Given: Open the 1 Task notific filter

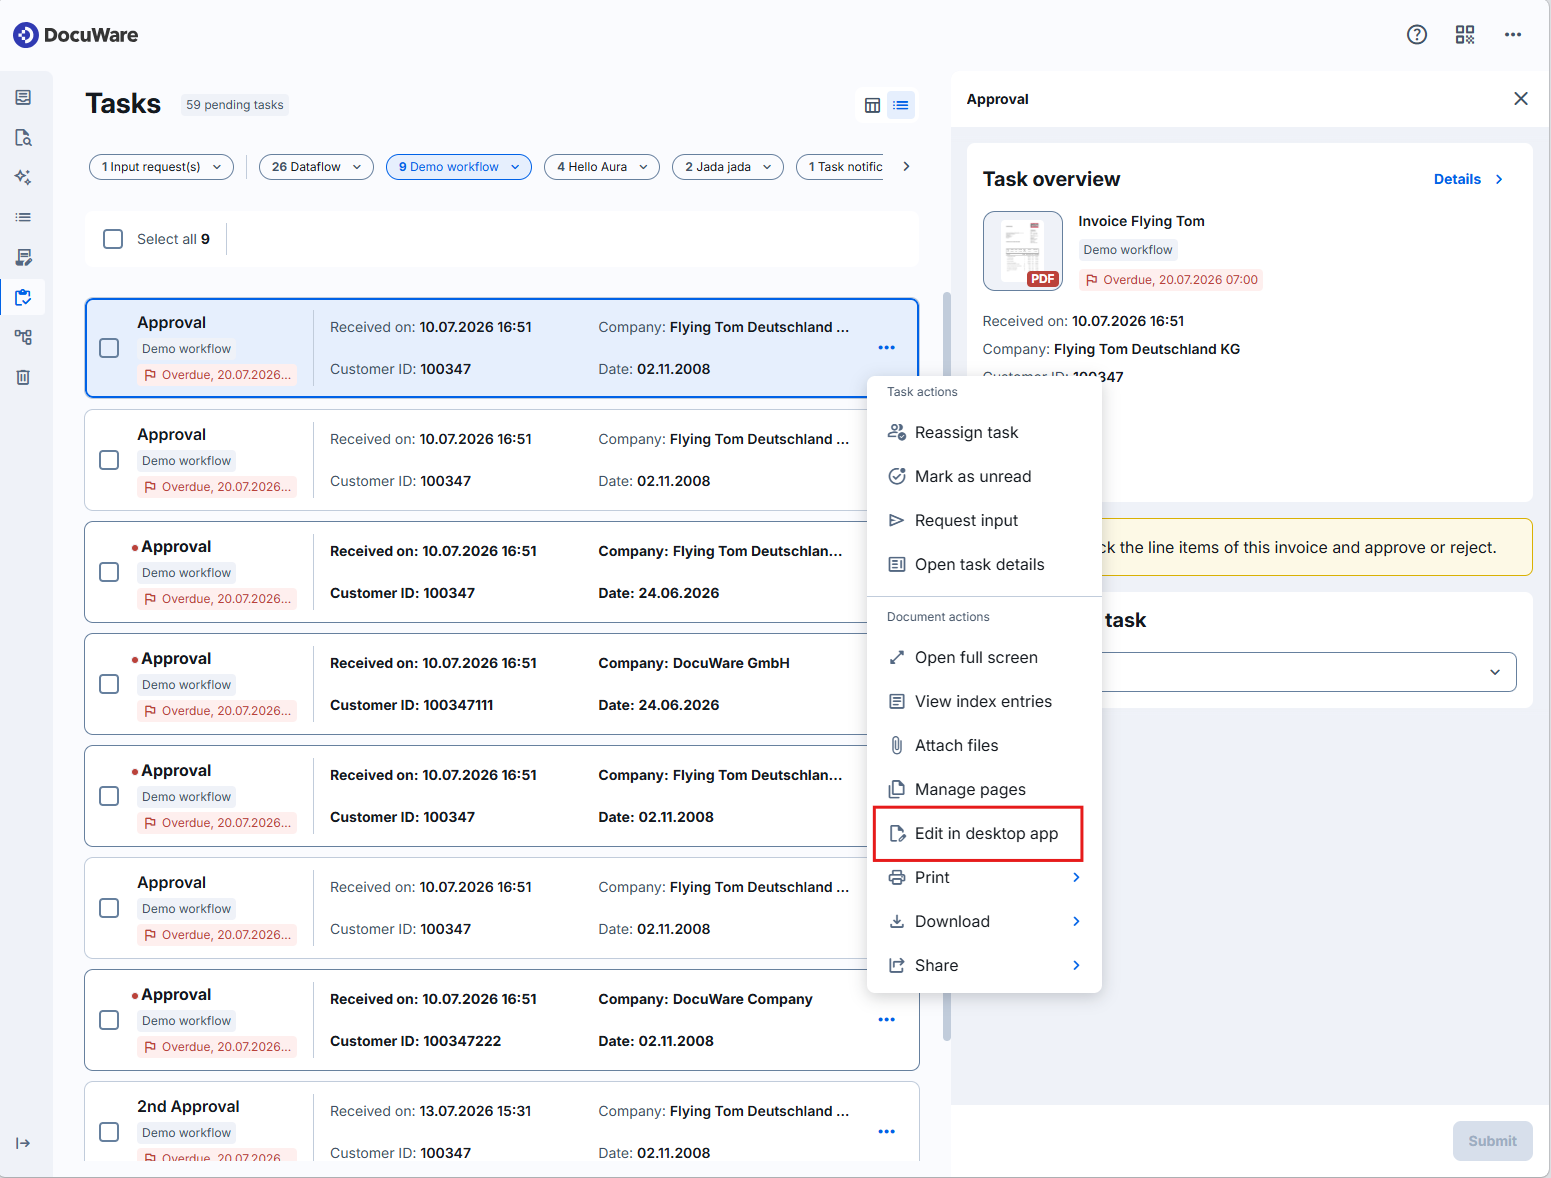Looking at the screenshot, I should pos(841,167).
